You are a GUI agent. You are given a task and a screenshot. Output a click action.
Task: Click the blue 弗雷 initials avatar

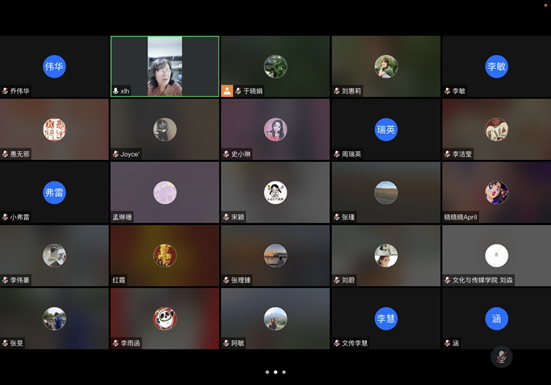pos(54,192)
